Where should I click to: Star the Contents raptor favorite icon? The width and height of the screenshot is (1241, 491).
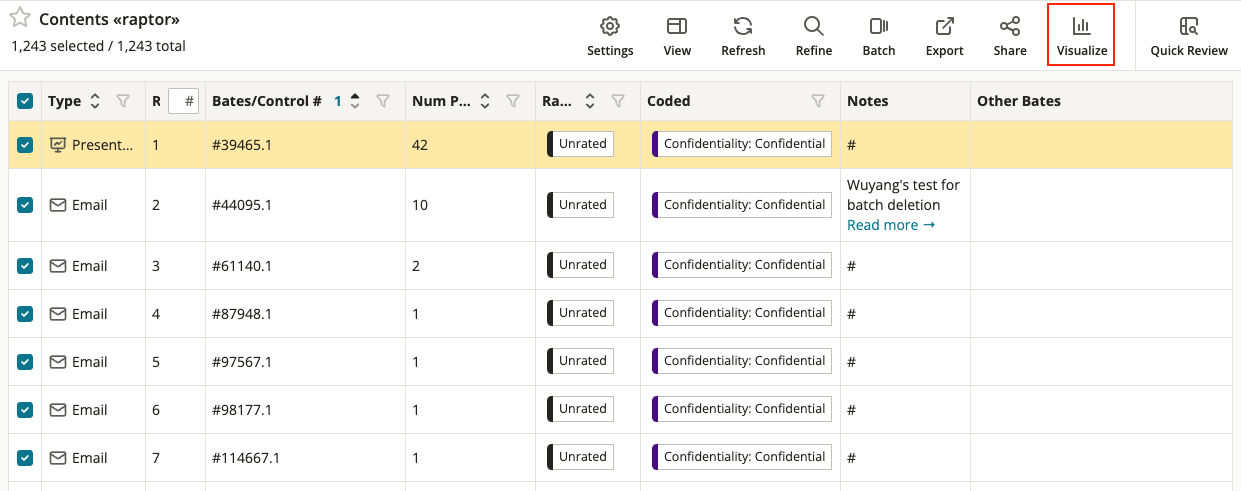click(x=20, y=18)
